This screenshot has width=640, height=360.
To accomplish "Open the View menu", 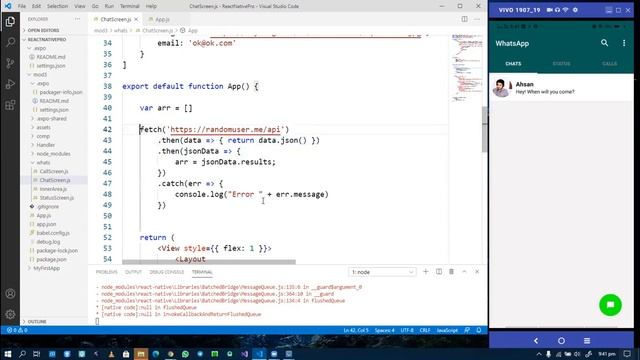I will 80,6.
